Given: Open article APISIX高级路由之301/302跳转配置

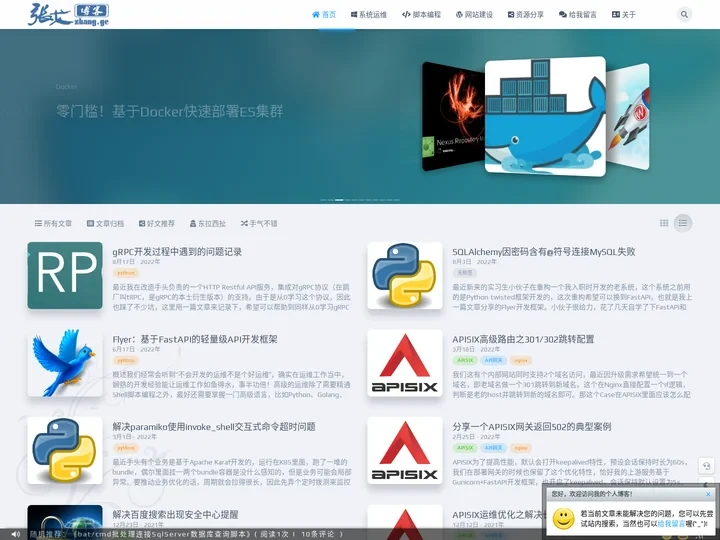Looking at the screenshot, I should pyautogui.click(x=523, y=339).
